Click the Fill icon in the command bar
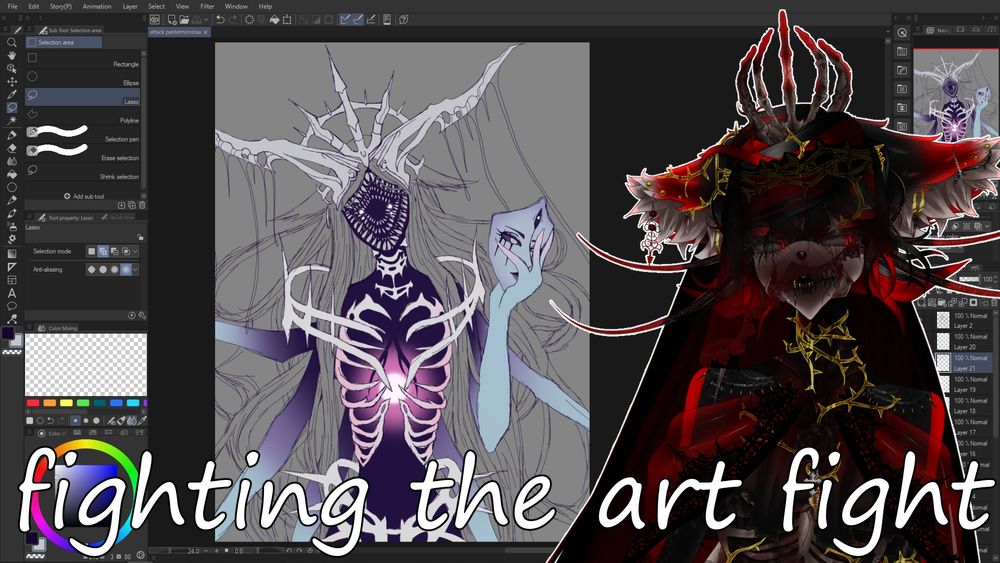Screen dimensions: 1000x563 point(274,20)
